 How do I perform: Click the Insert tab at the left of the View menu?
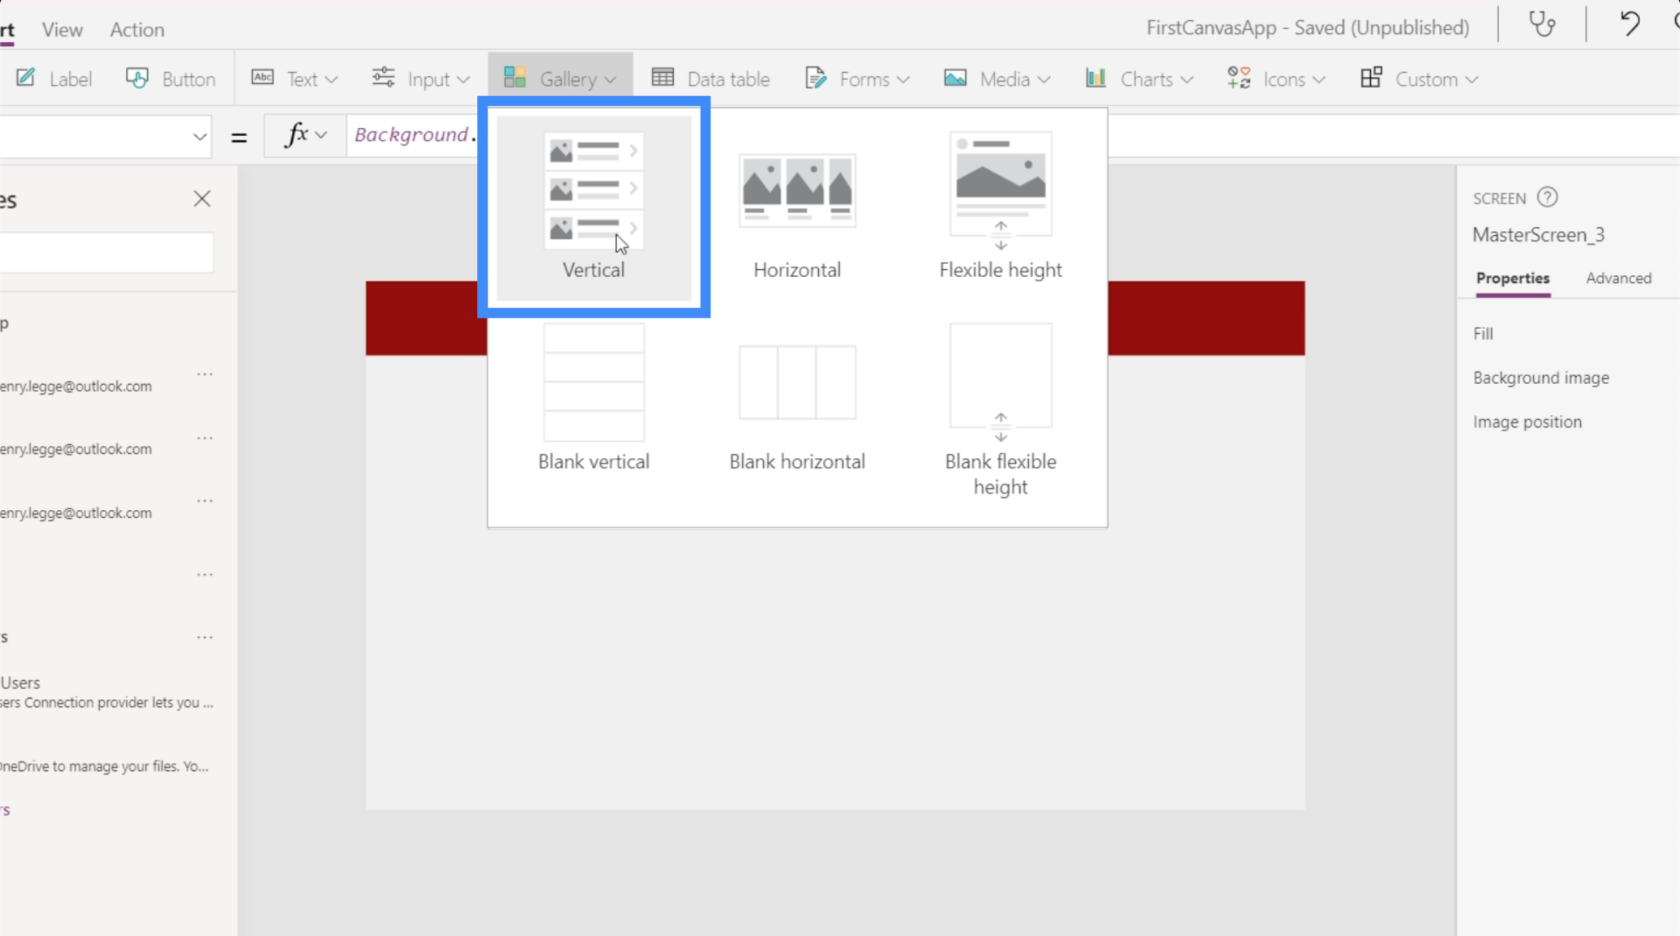pos(7,30)
